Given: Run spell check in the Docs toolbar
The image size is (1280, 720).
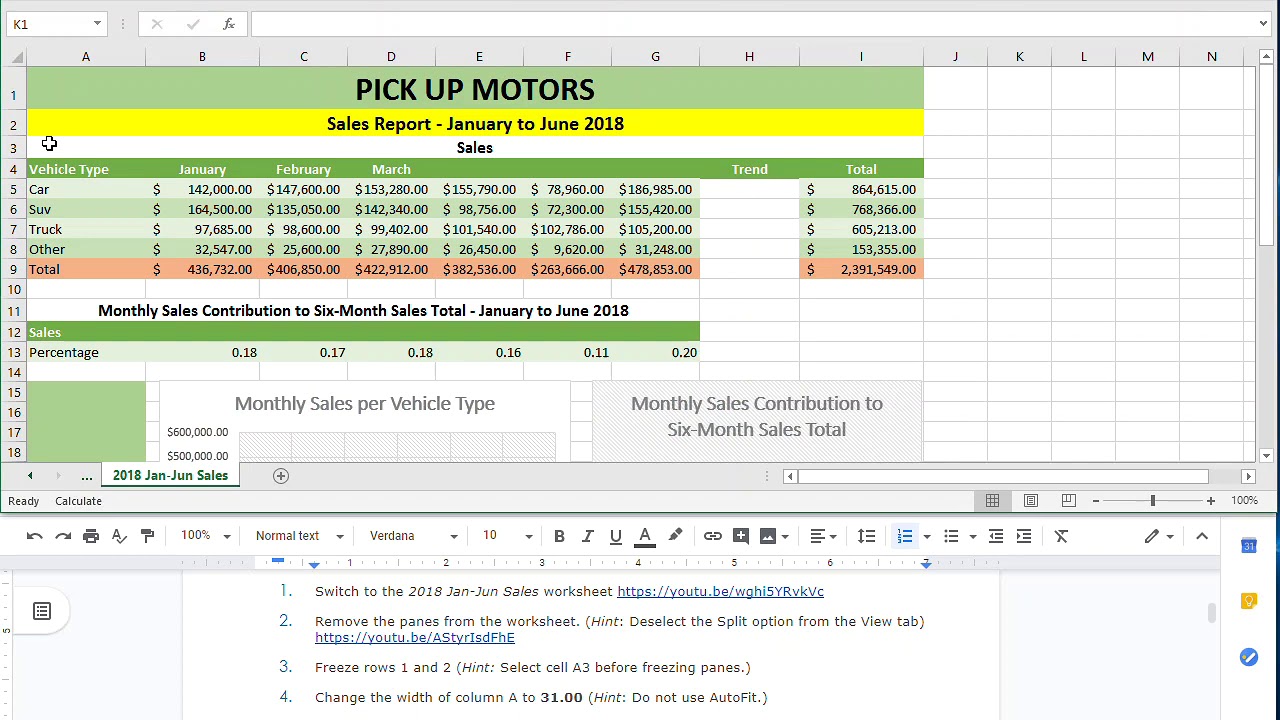Looking at the screenshot, I should click(x=119, y=536).
